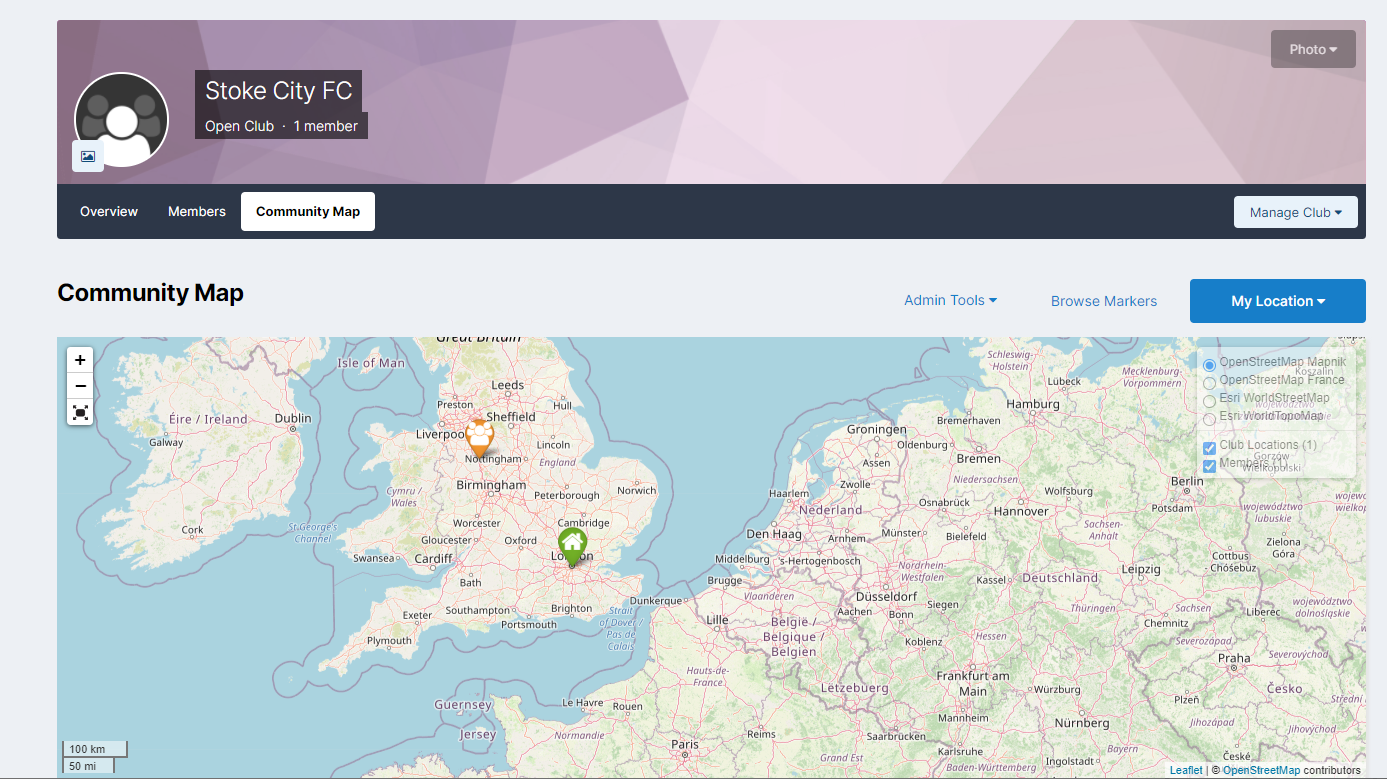This screenshot has height=779, width=1387.
Task: Expand the Manage Club dropdown
Action: tap(1295, 212)
